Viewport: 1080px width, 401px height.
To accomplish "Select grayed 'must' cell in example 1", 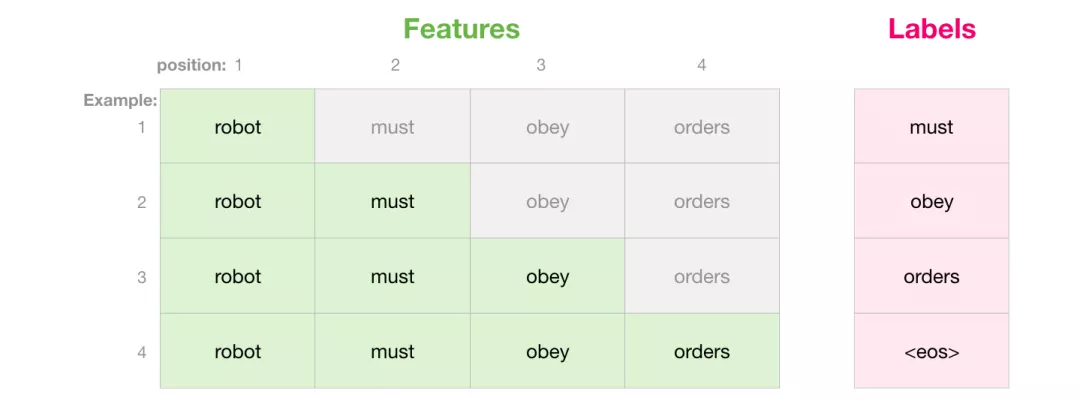I will click(x=393, y=126).
